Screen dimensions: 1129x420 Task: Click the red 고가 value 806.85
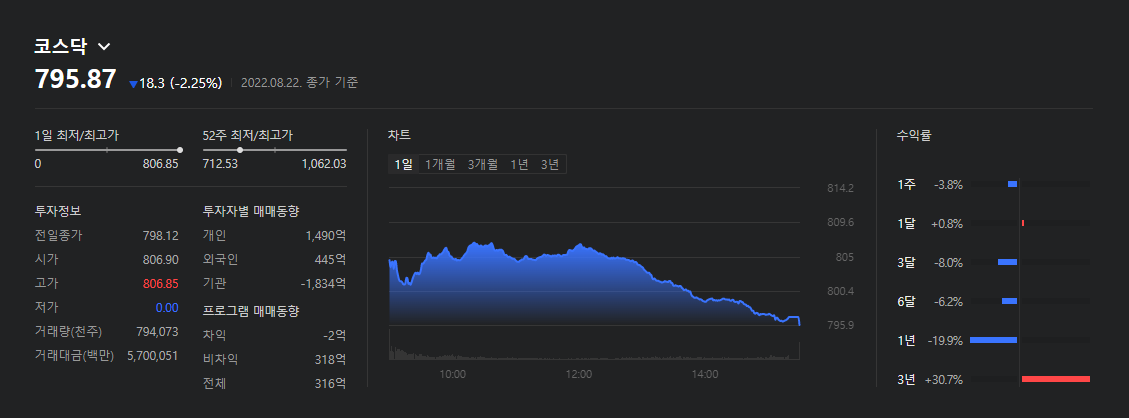161,284
